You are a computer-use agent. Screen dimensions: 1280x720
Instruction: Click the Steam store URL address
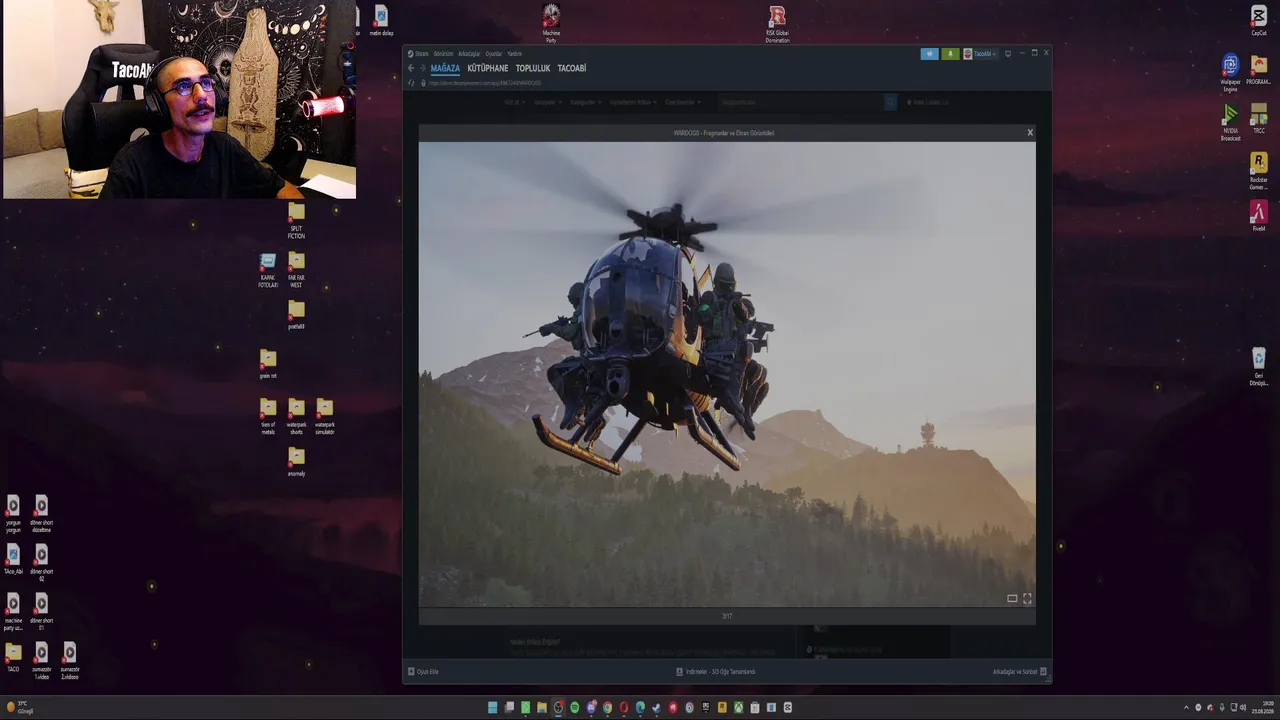coord(485,83)
